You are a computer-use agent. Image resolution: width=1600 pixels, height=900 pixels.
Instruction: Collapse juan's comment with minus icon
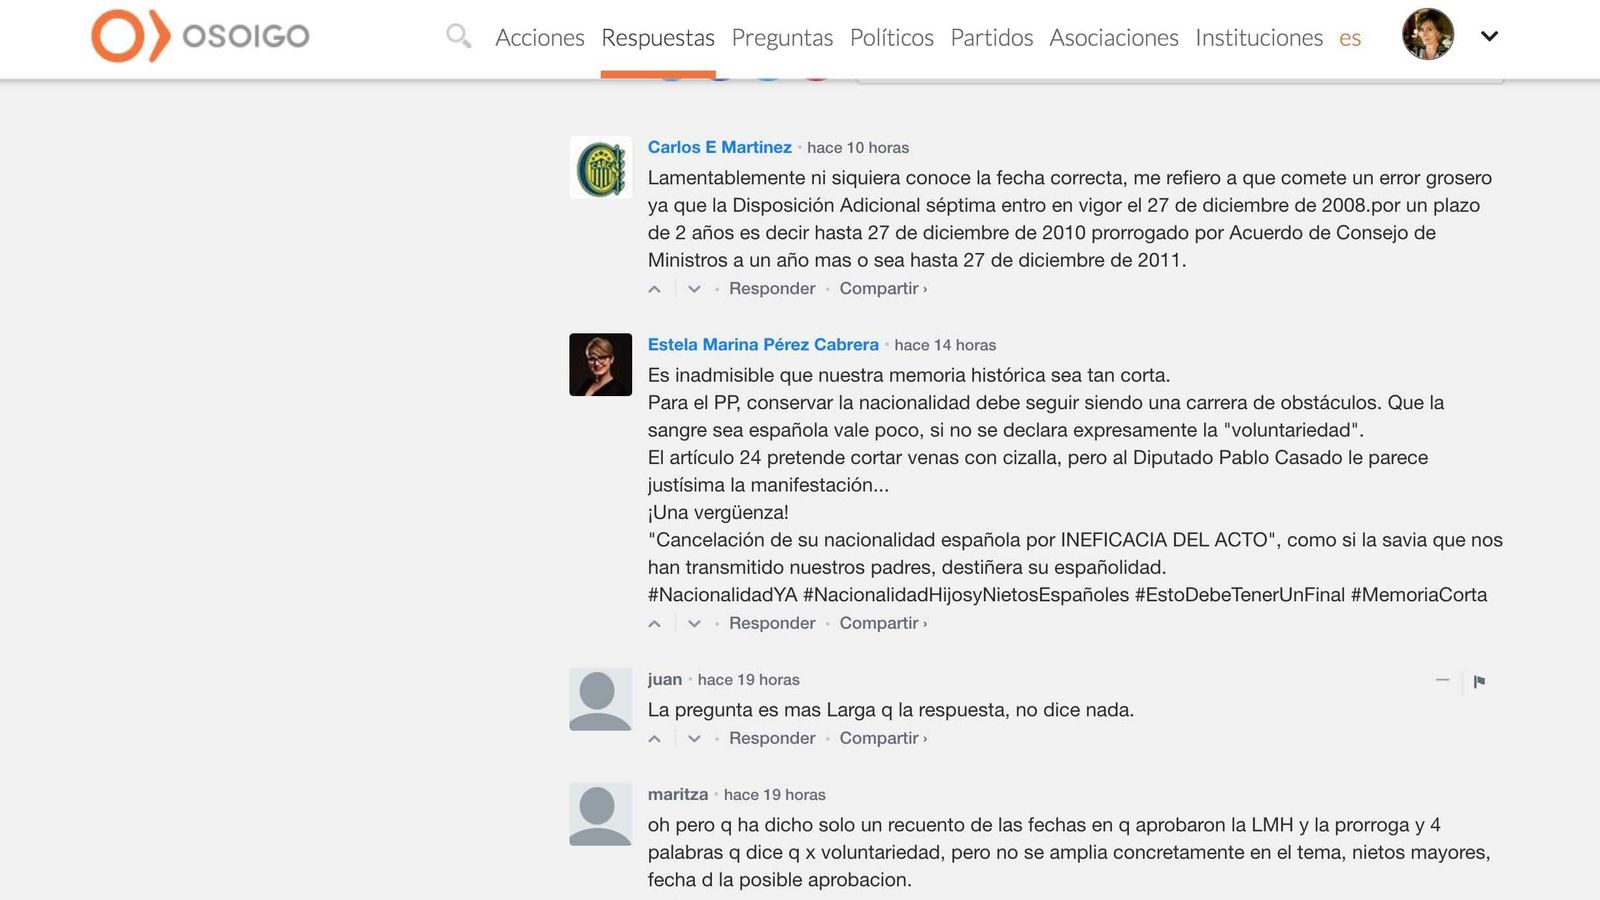point(1442,680)
